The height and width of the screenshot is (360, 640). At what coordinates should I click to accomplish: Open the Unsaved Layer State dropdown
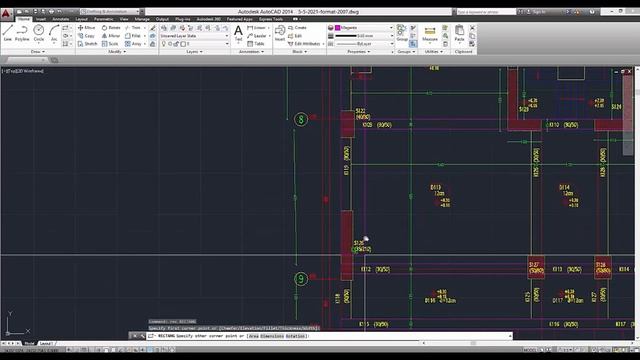click(194, 36)
